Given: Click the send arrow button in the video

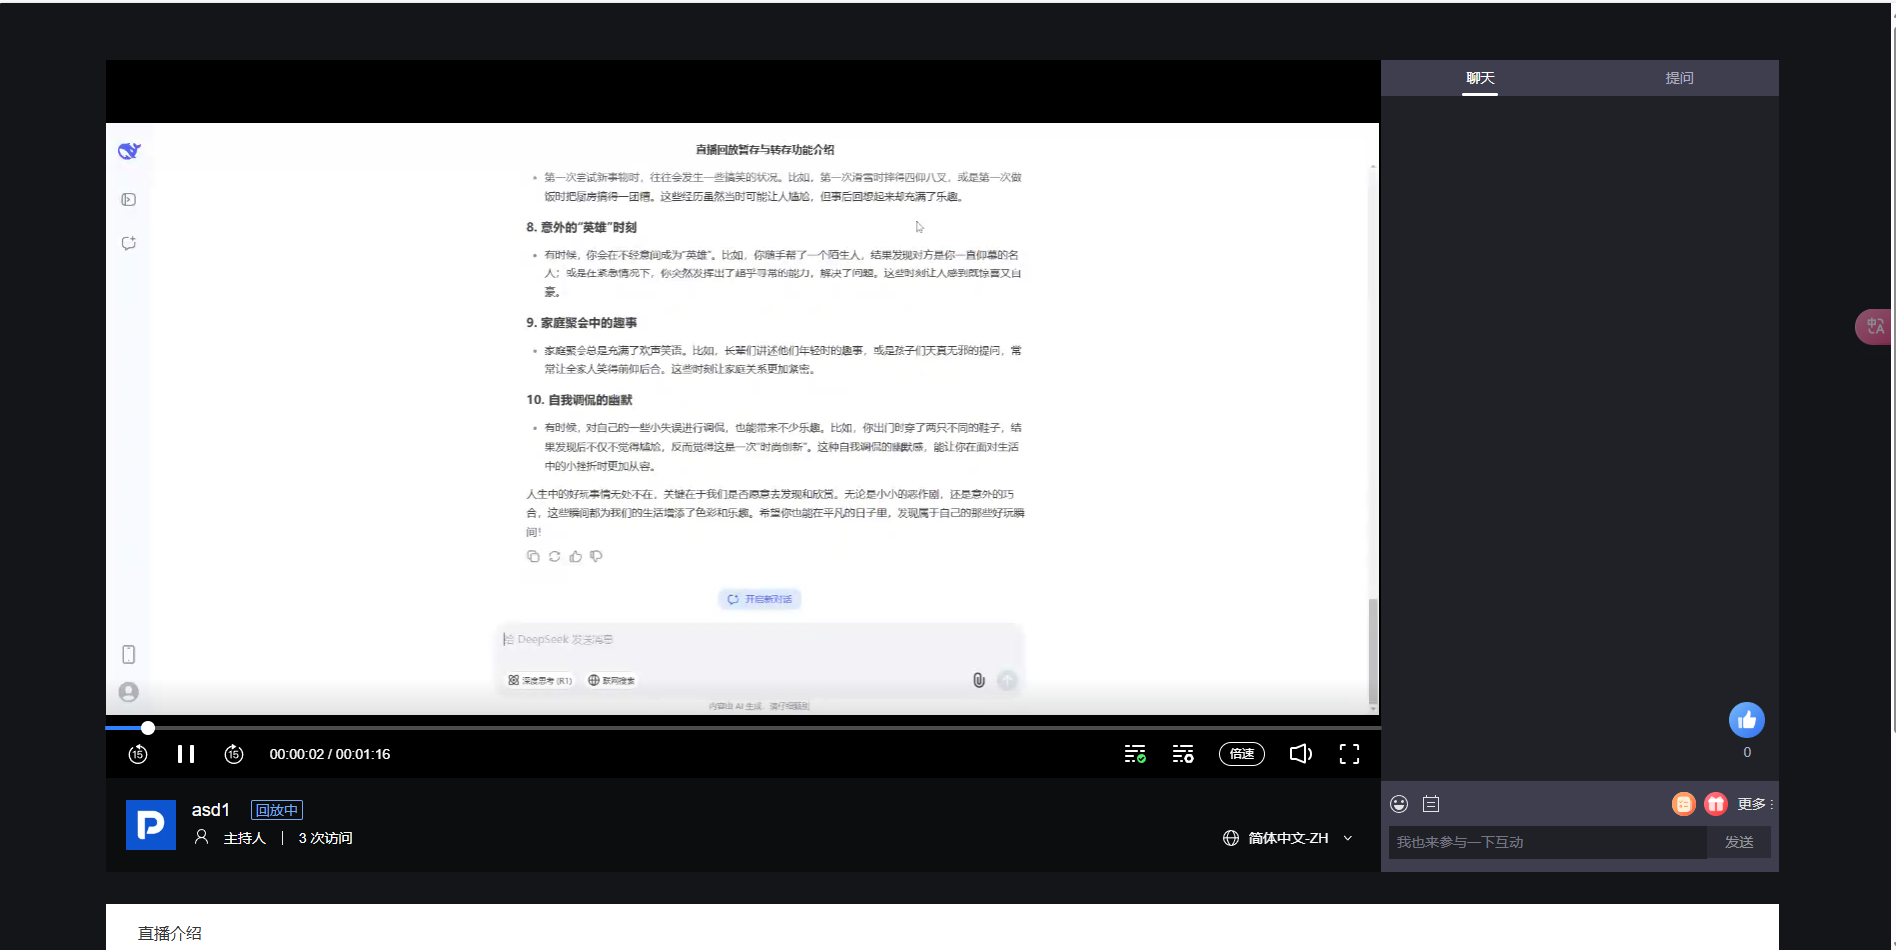Looking at the screenshot, I should point(1007,680).
